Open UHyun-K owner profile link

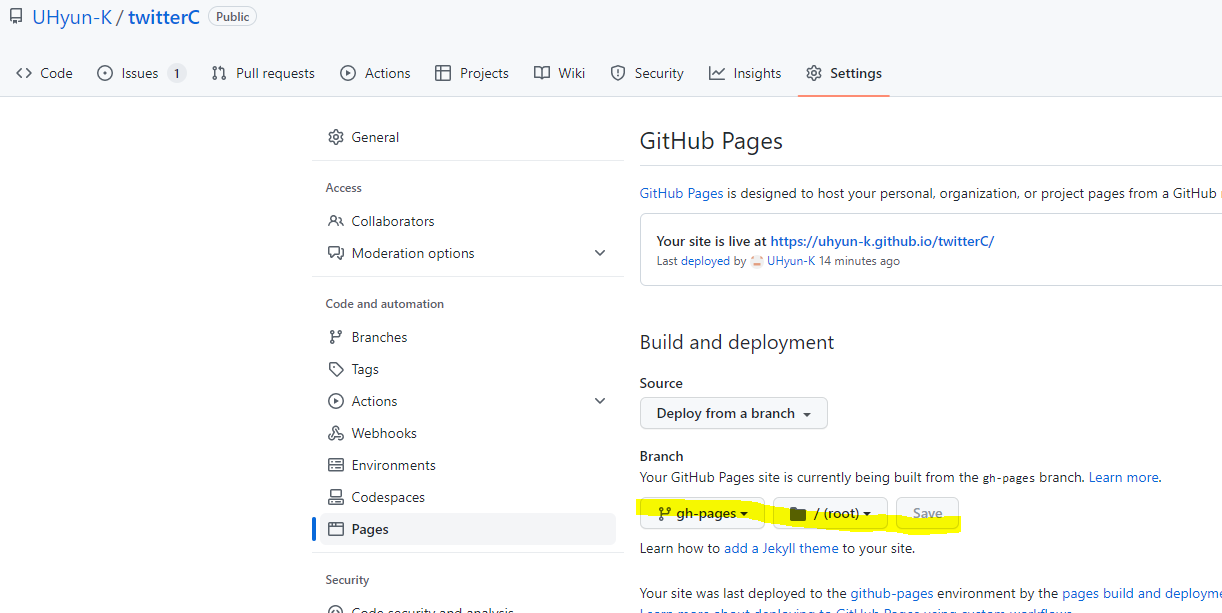(x=72, y=17)
